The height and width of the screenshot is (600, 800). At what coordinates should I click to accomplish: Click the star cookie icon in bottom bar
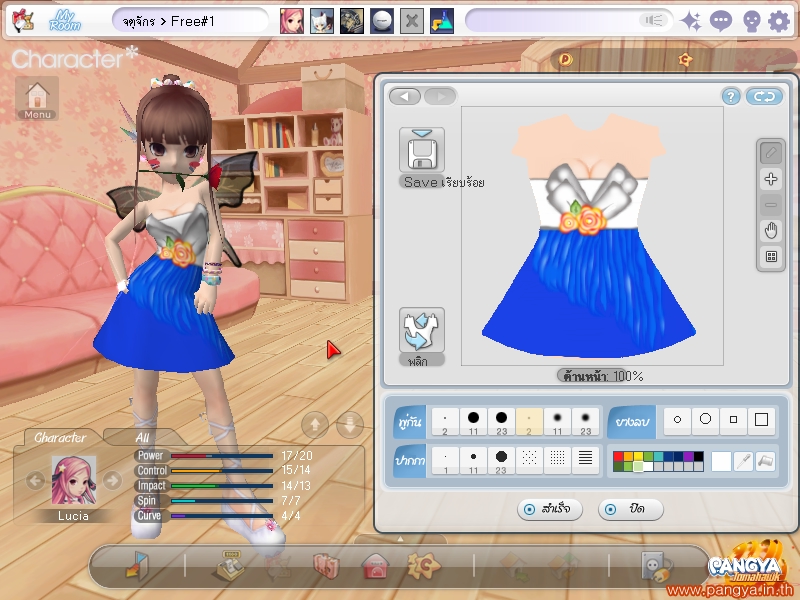[423, 565]
